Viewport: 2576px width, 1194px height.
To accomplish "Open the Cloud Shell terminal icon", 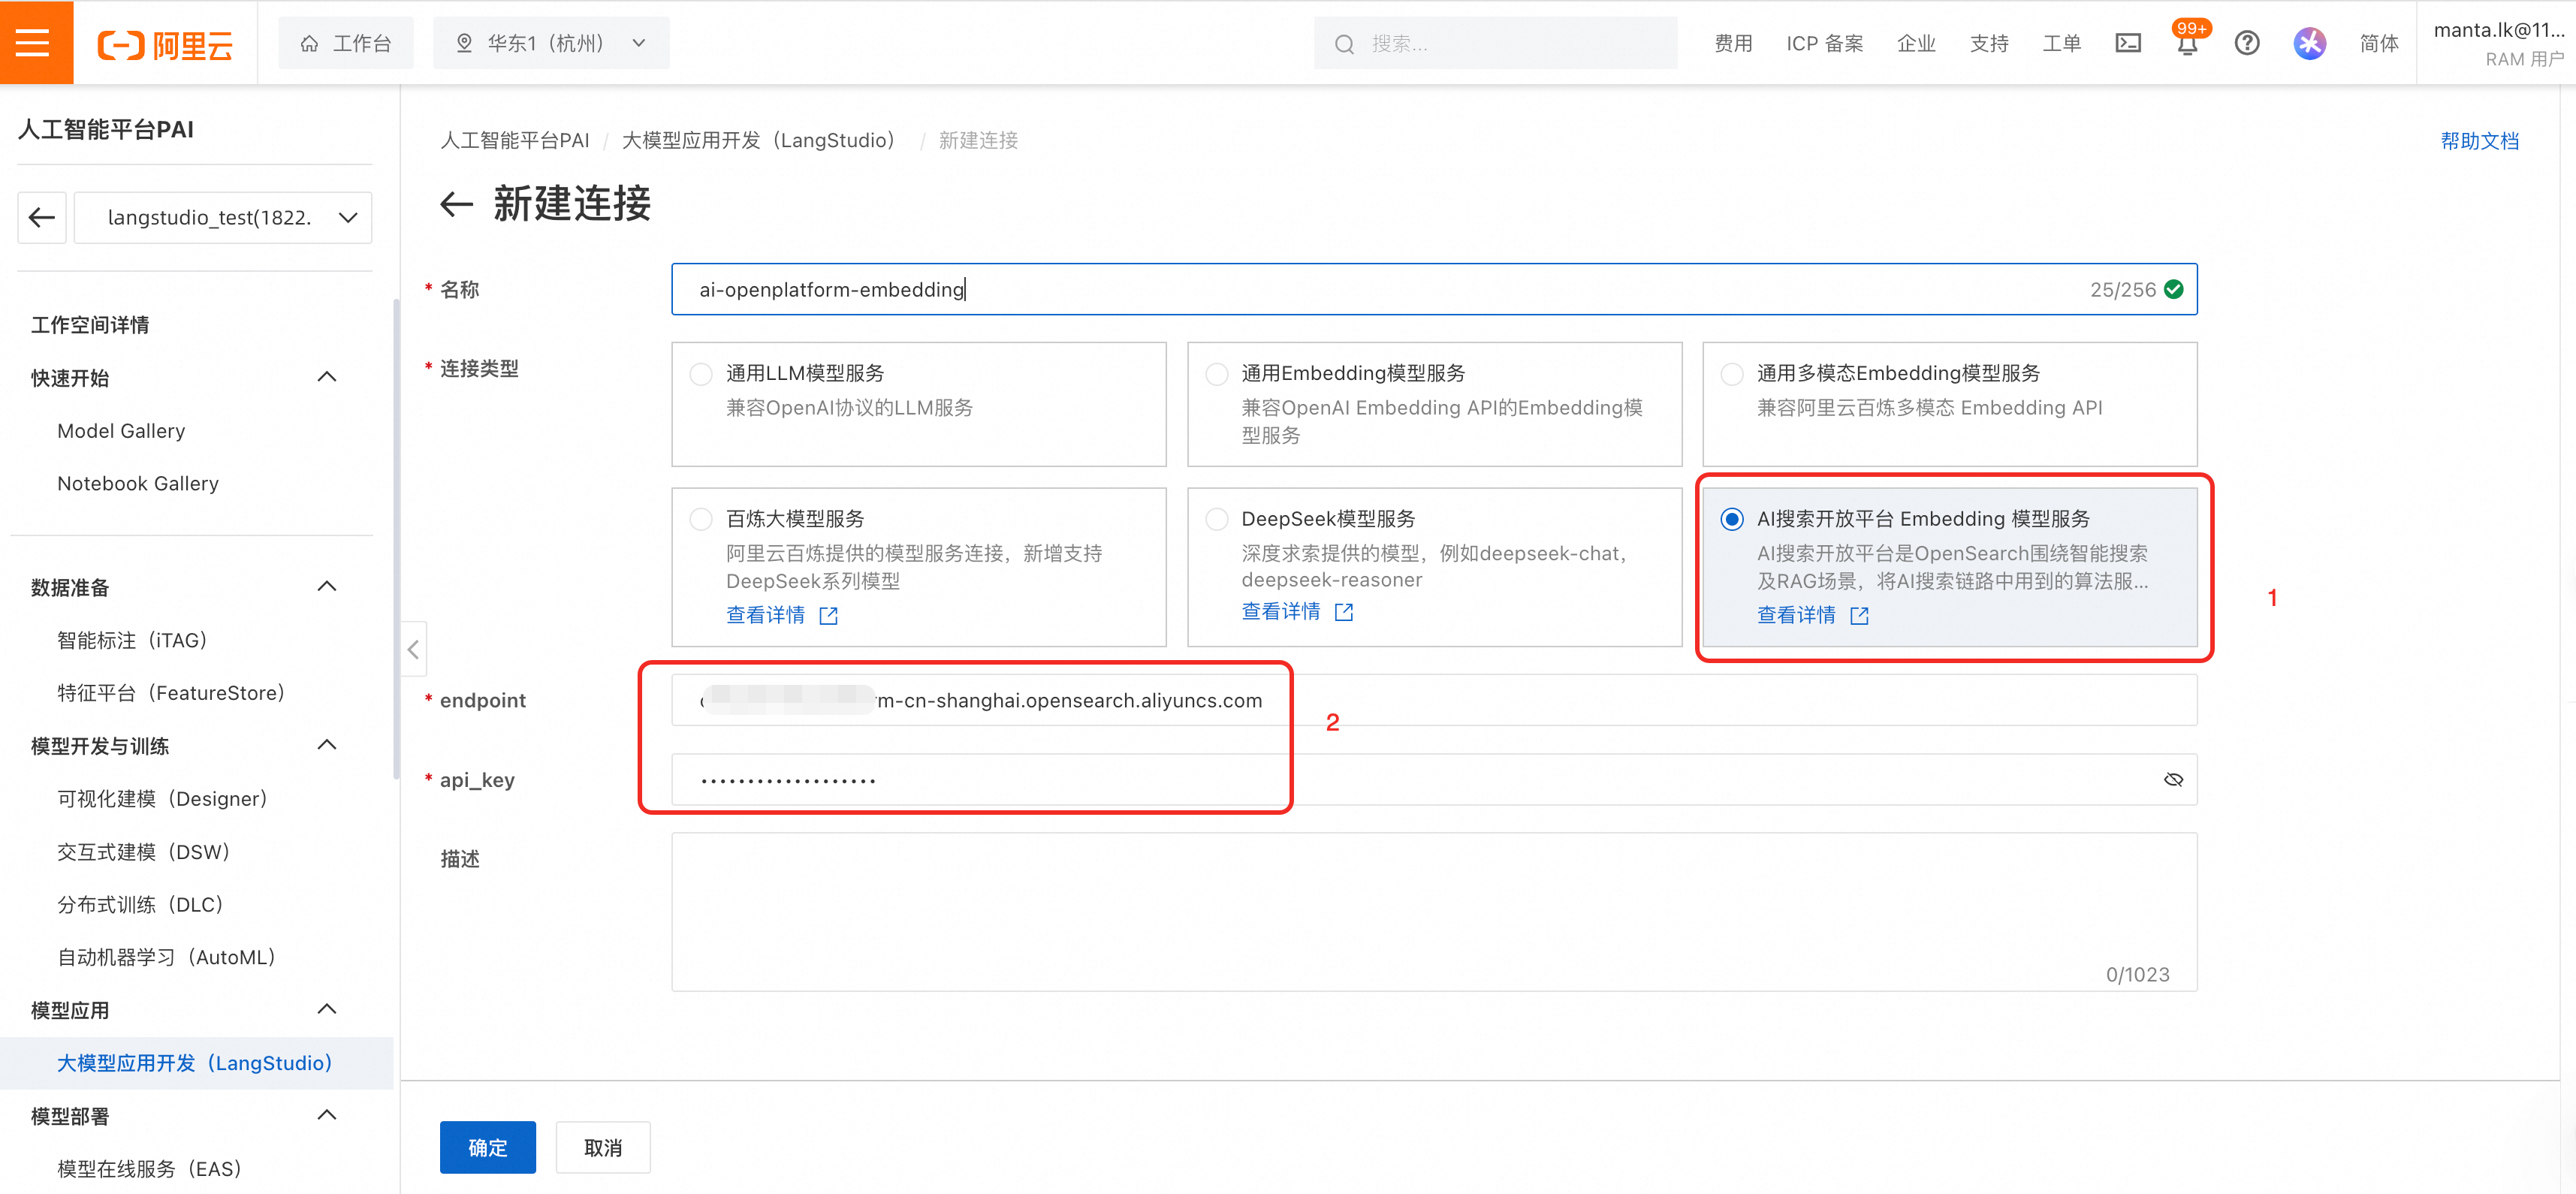I will (2128, 43).
